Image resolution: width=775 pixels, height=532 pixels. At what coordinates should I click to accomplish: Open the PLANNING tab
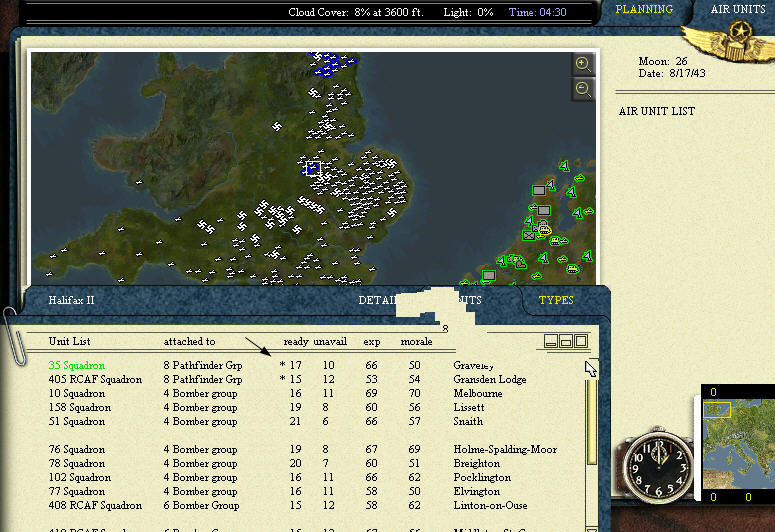(x=644, y=9)
